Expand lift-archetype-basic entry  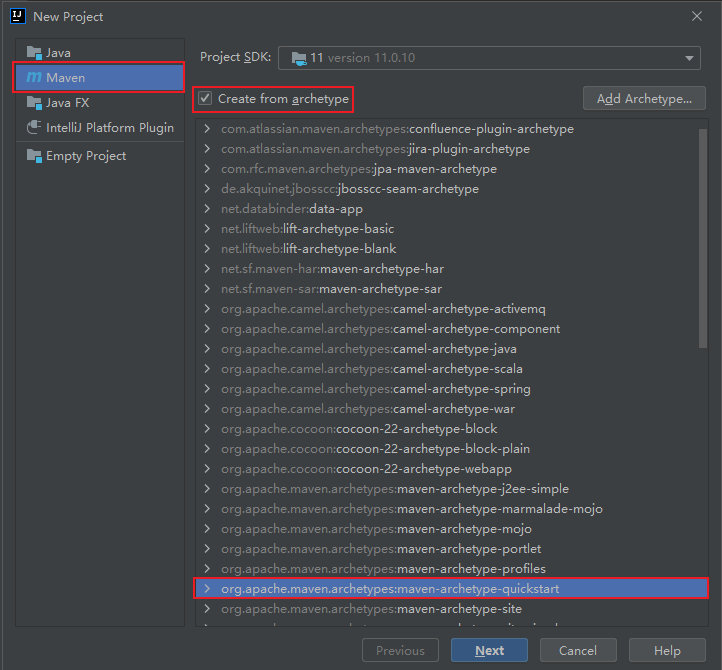click(x=207, y=229)
